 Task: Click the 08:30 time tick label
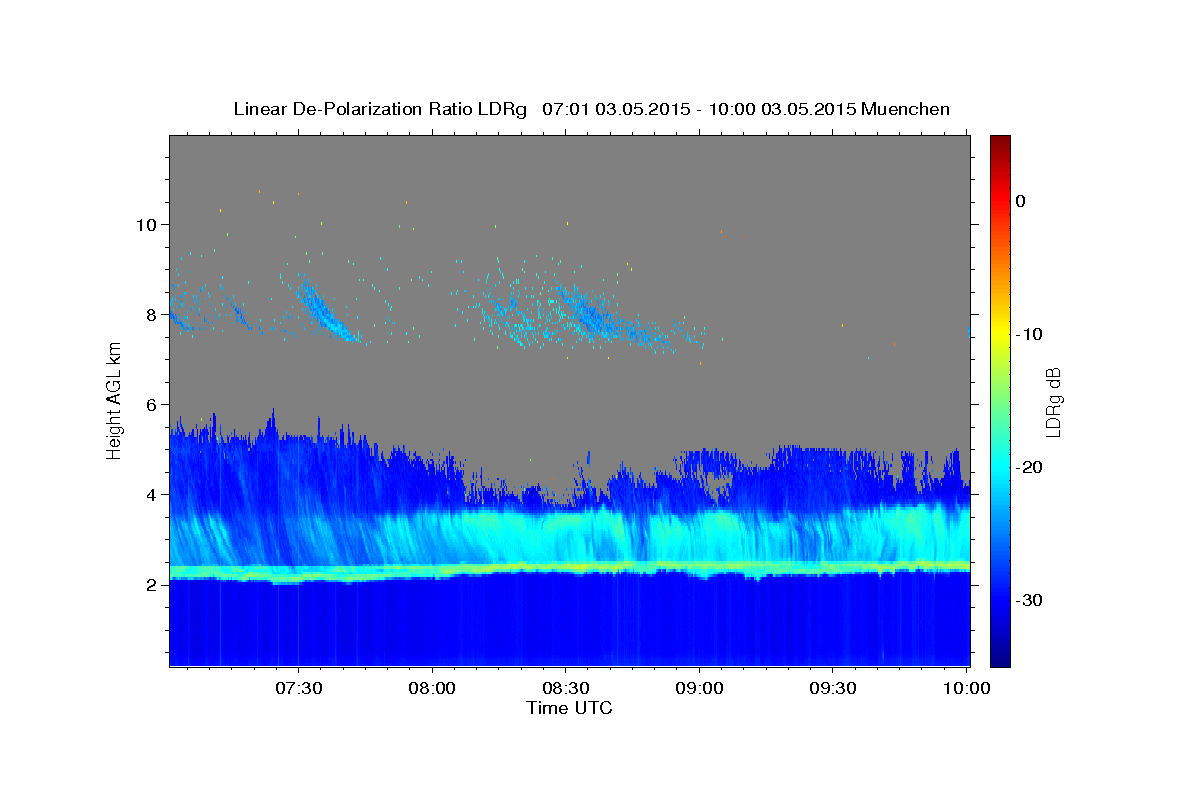[566, 689]
